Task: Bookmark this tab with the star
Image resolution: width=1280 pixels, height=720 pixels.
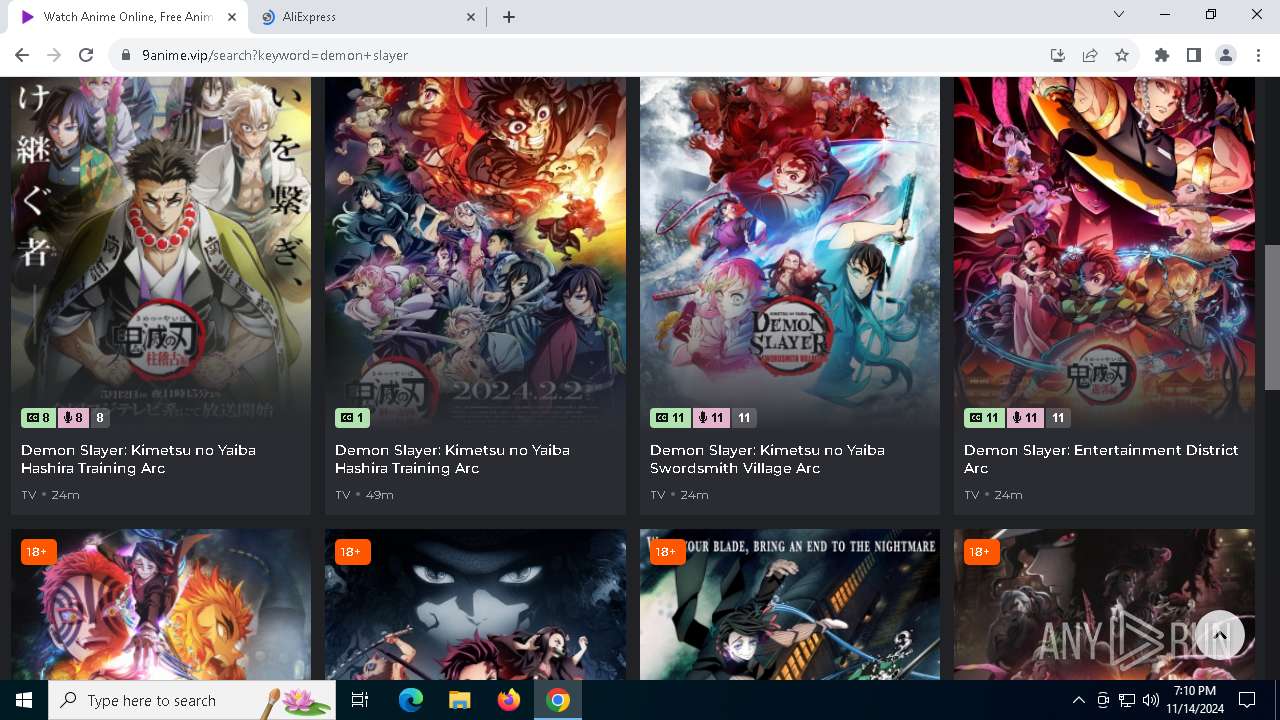Action: coord(1122,55)
